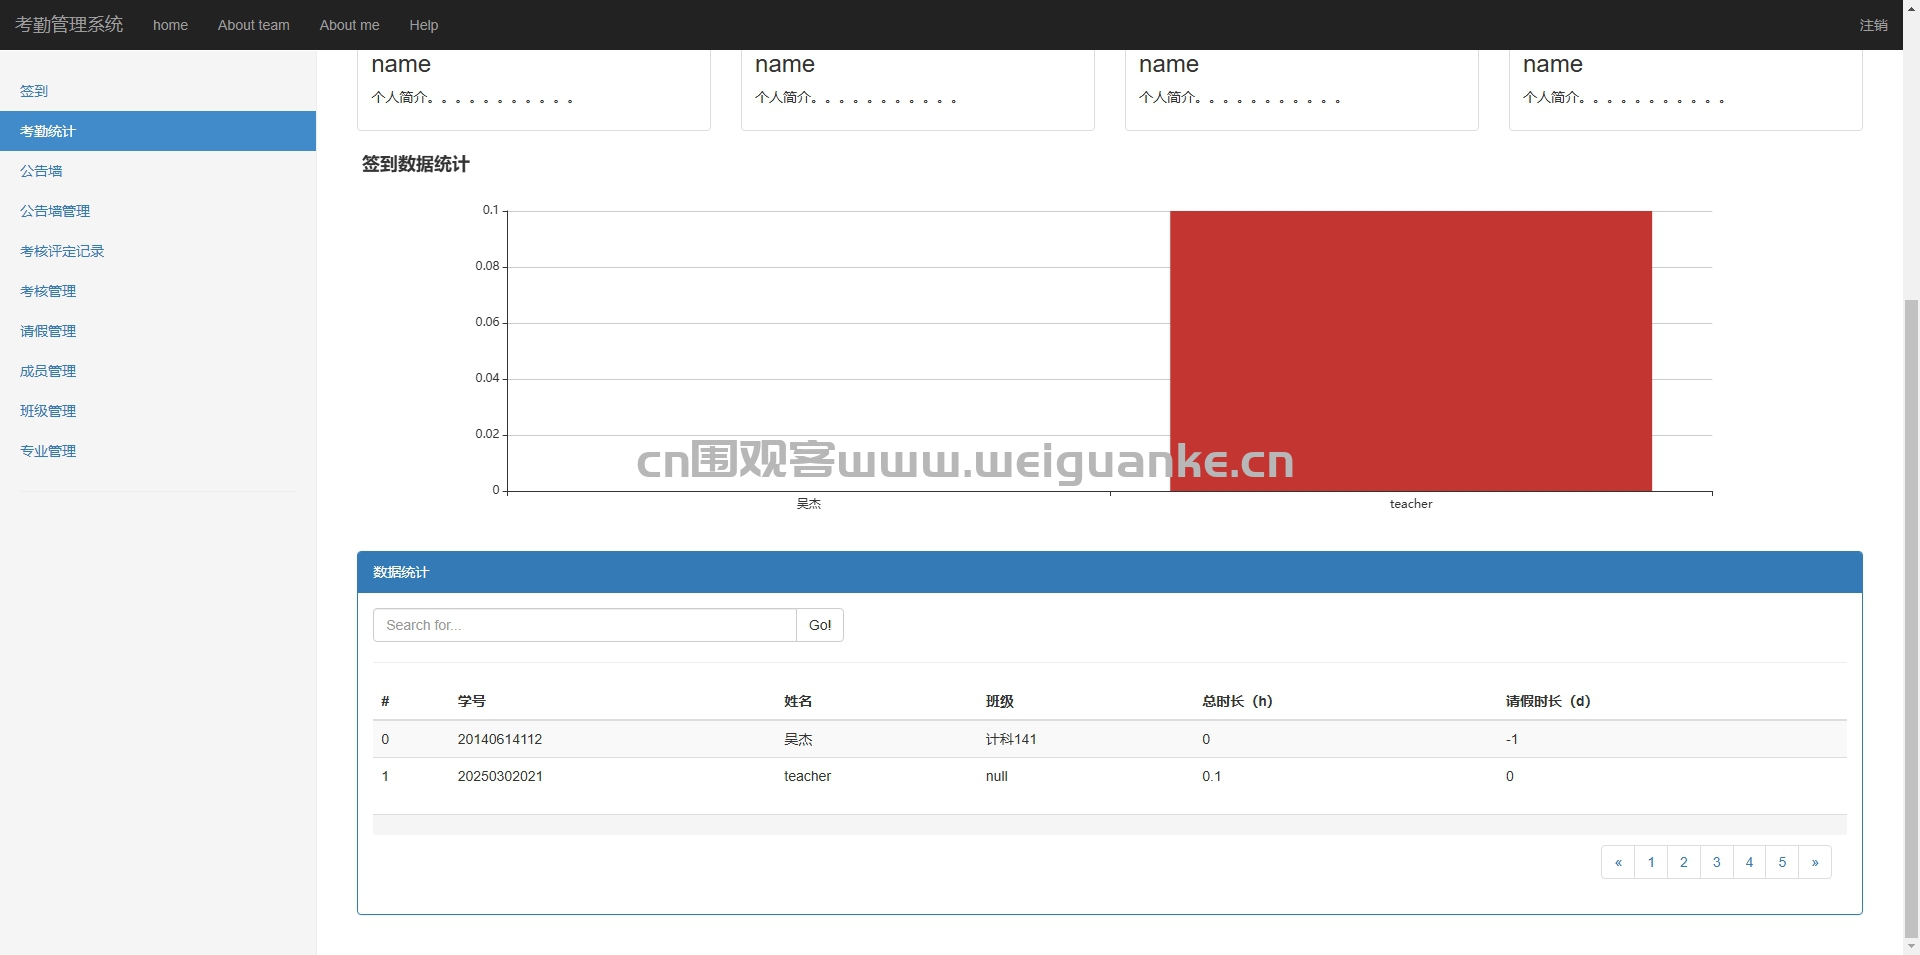
Task: Go to previous page with « button
Action: 1618,862
